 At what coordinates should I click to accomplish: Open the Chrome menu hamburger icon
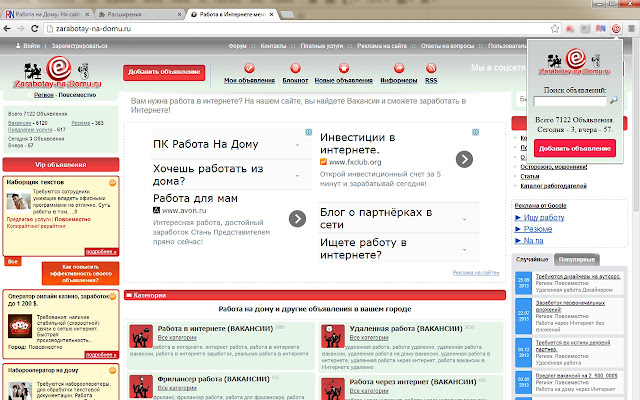(631, 29)
